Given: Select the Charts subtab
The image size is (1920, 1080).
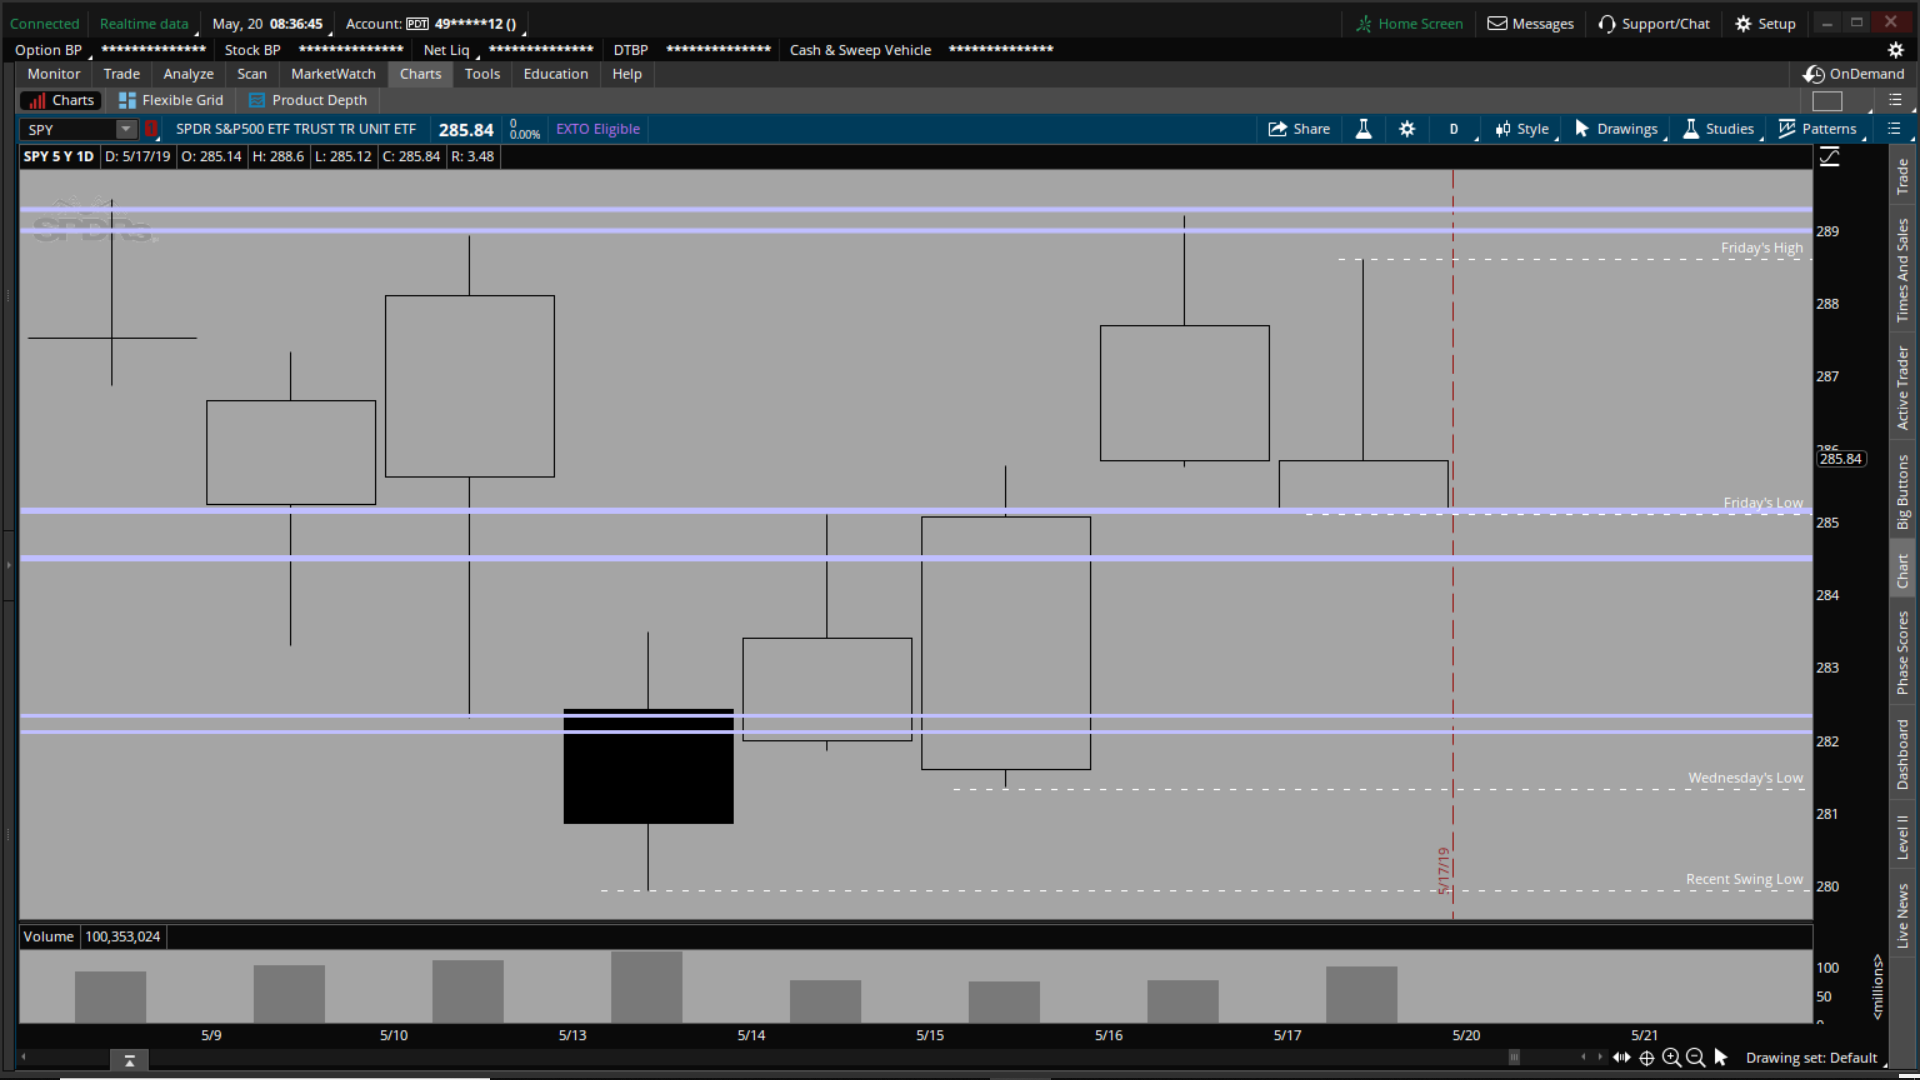Looking at the screenshot, I should [61, 100].
